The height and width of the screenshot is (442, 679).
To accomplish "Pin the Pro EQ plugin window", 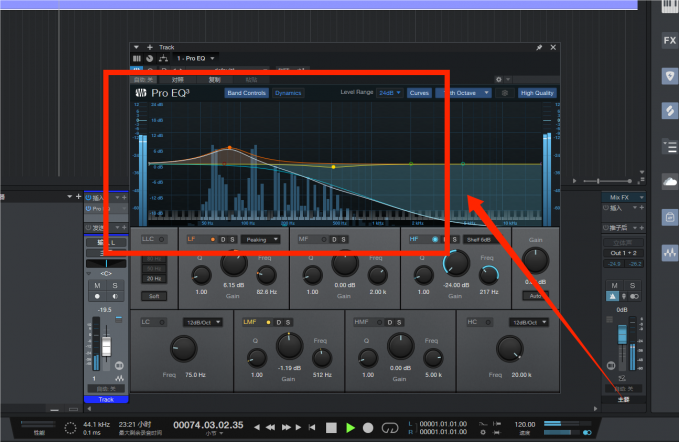I will pyautogui.click(x=539, y=47).
